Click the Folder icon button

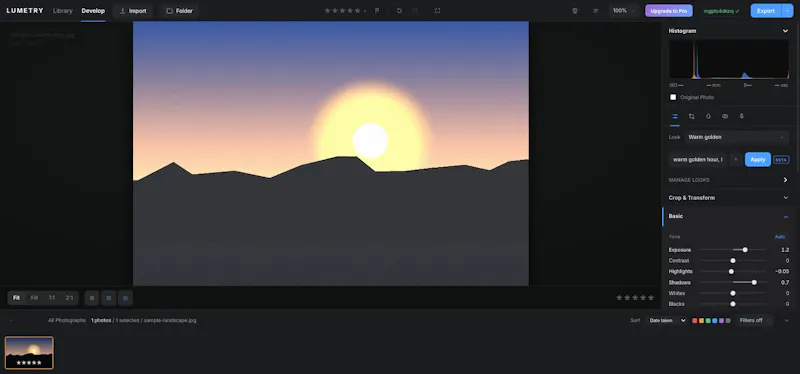pyautogui.click(x=170, y=11)
